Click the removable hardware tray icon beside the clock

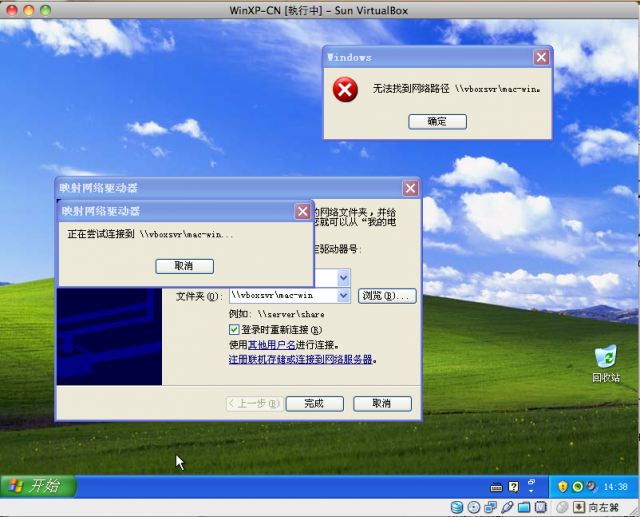(591, 486)
